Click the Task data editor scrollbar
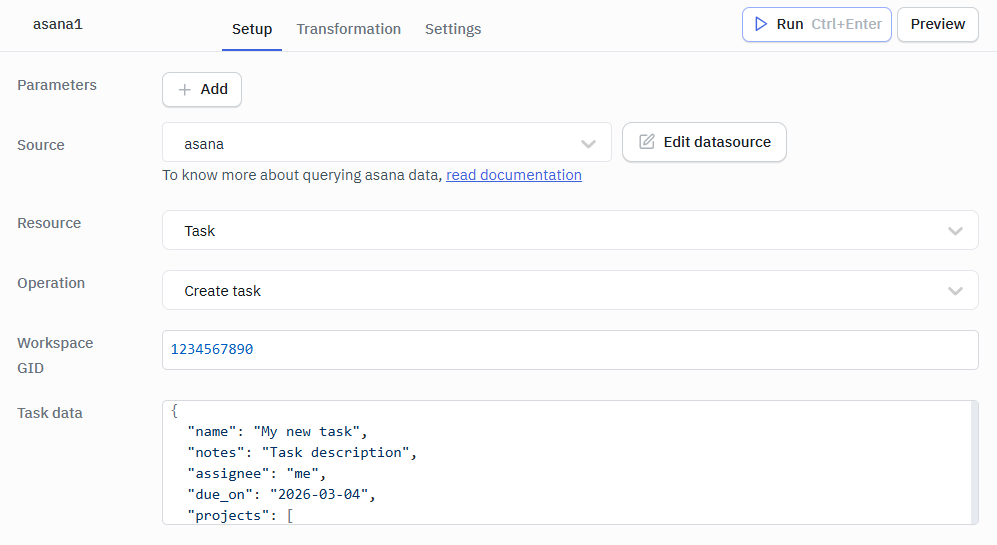 975,462
